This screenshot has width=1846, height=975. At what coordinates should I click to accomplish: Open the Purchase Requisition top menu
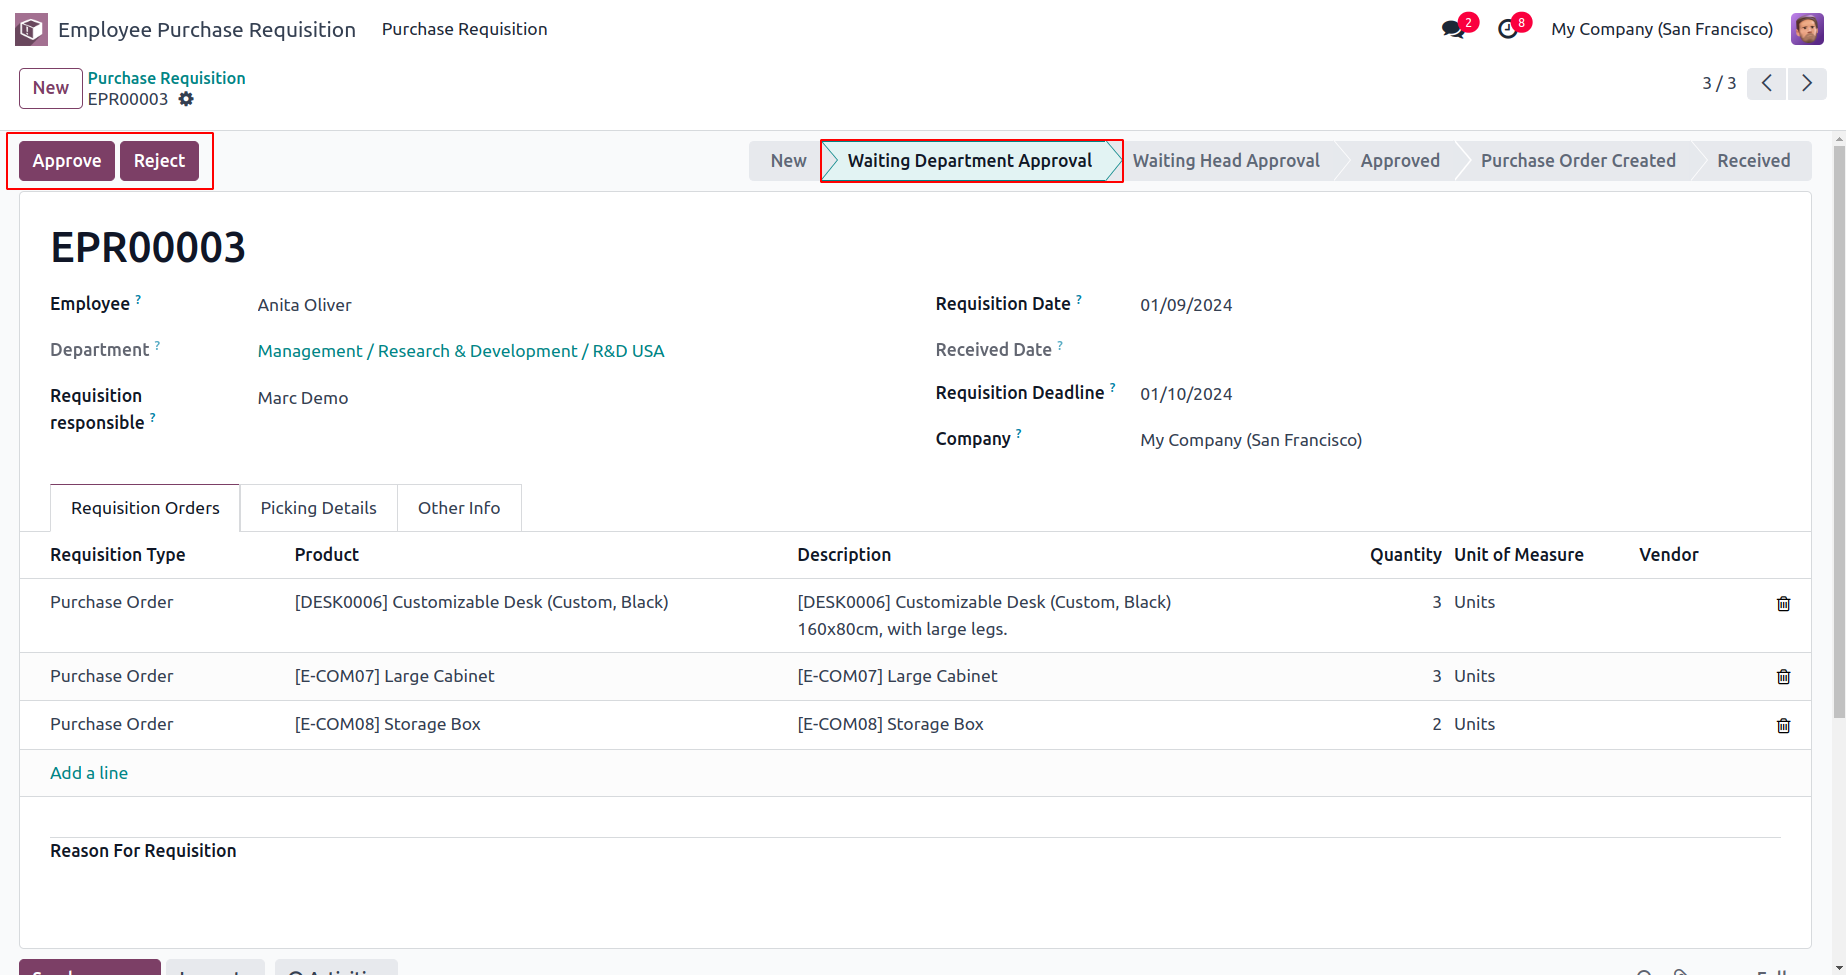(464, 29)
